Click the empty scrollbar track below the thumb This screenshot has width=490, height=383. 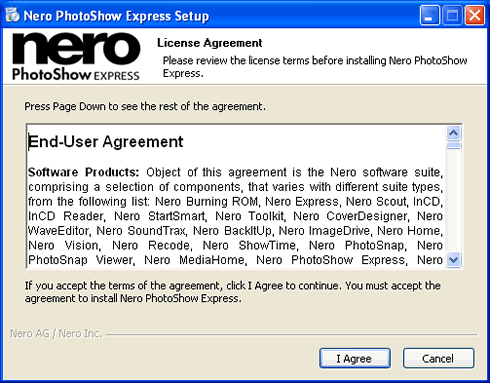pyautogui.click(x=454, y=200)
